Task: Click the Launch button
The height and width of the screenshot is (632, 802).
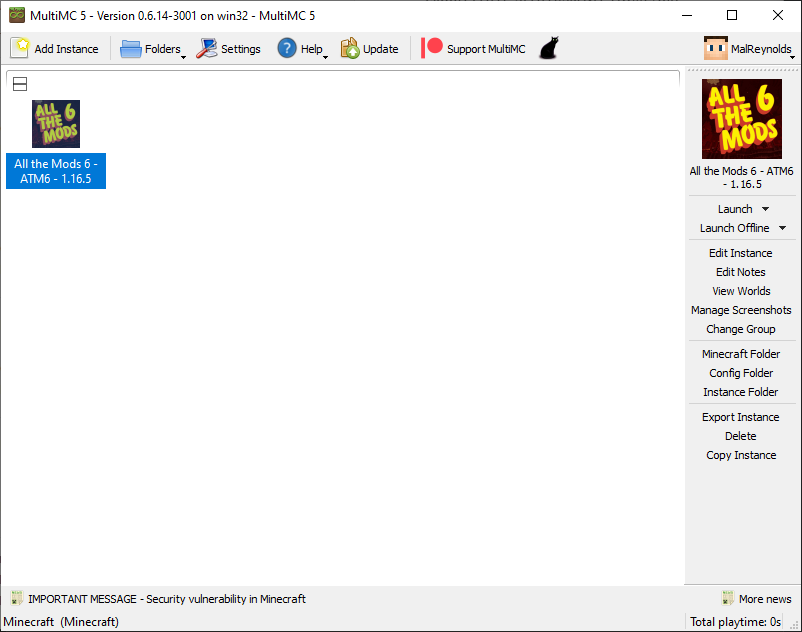Action: coord(735,209)
